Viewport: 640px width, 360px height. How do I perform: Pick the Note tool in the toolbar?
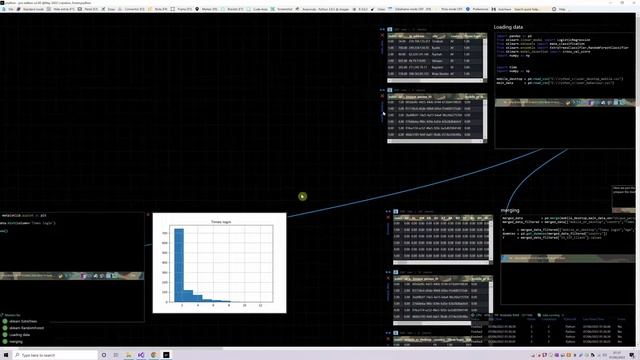click(158, 9)
